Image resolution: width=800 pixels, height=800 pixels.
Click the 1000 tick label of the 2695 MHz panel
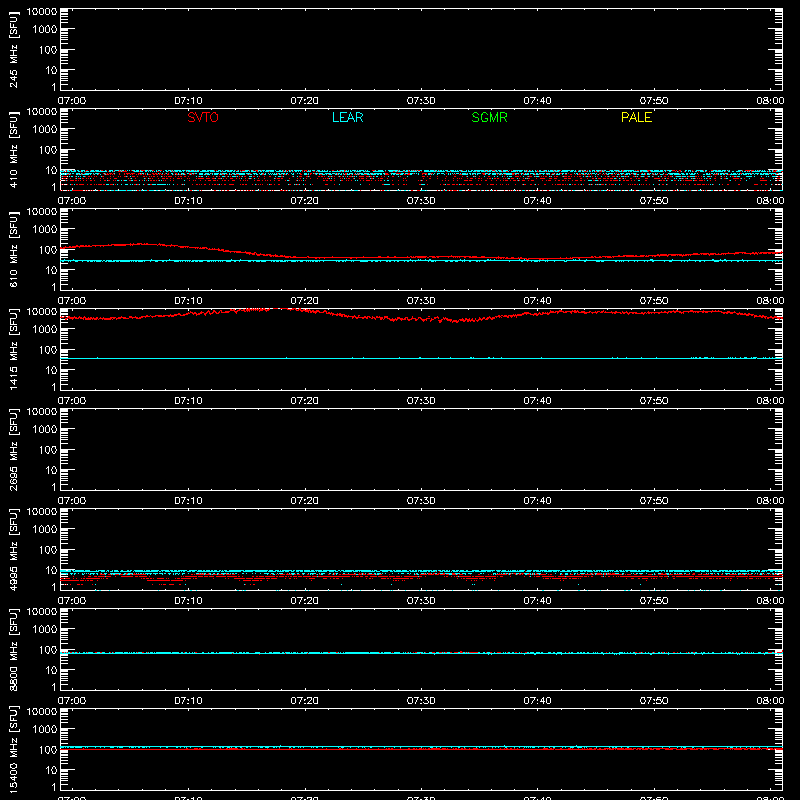pyautogui.click(x=45, y=430)
